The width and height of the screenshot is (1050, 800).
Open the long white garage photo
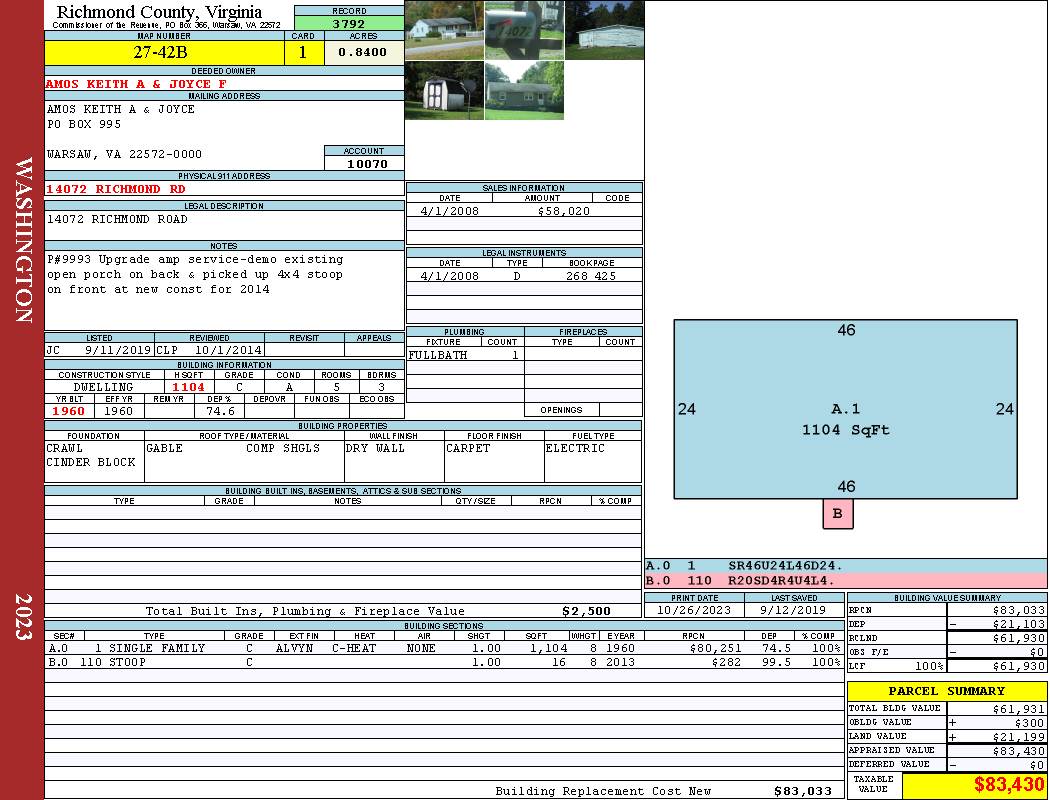[603, 30]
